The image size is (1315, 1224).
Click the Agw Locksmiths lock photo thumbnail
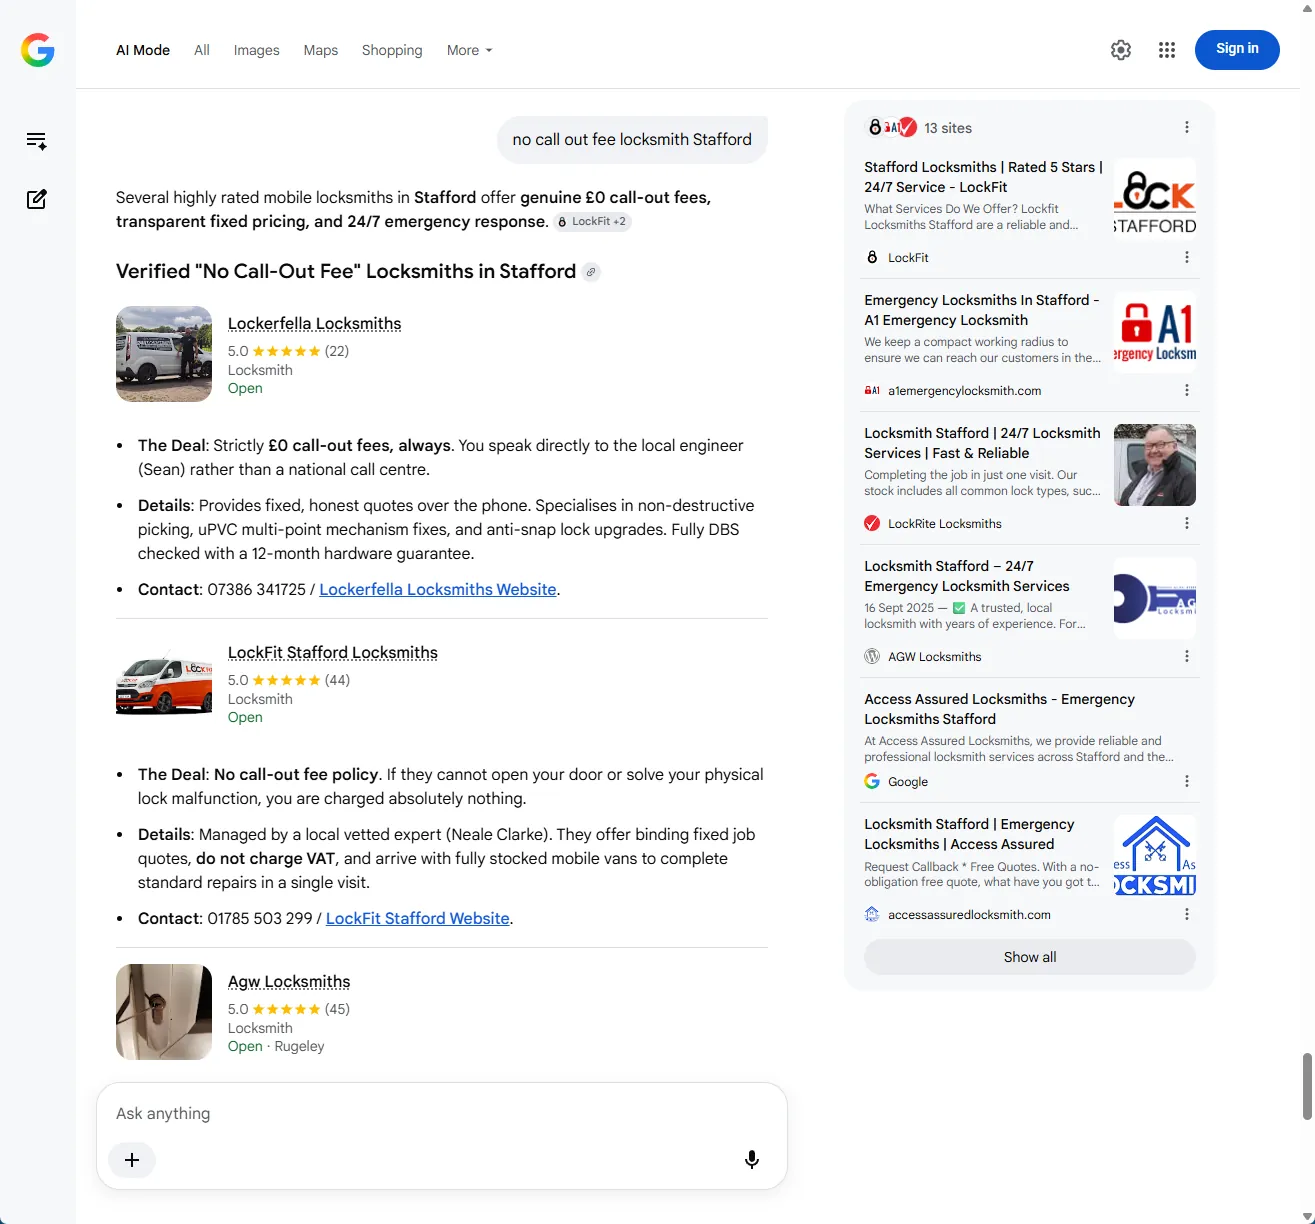[164, 1012]
